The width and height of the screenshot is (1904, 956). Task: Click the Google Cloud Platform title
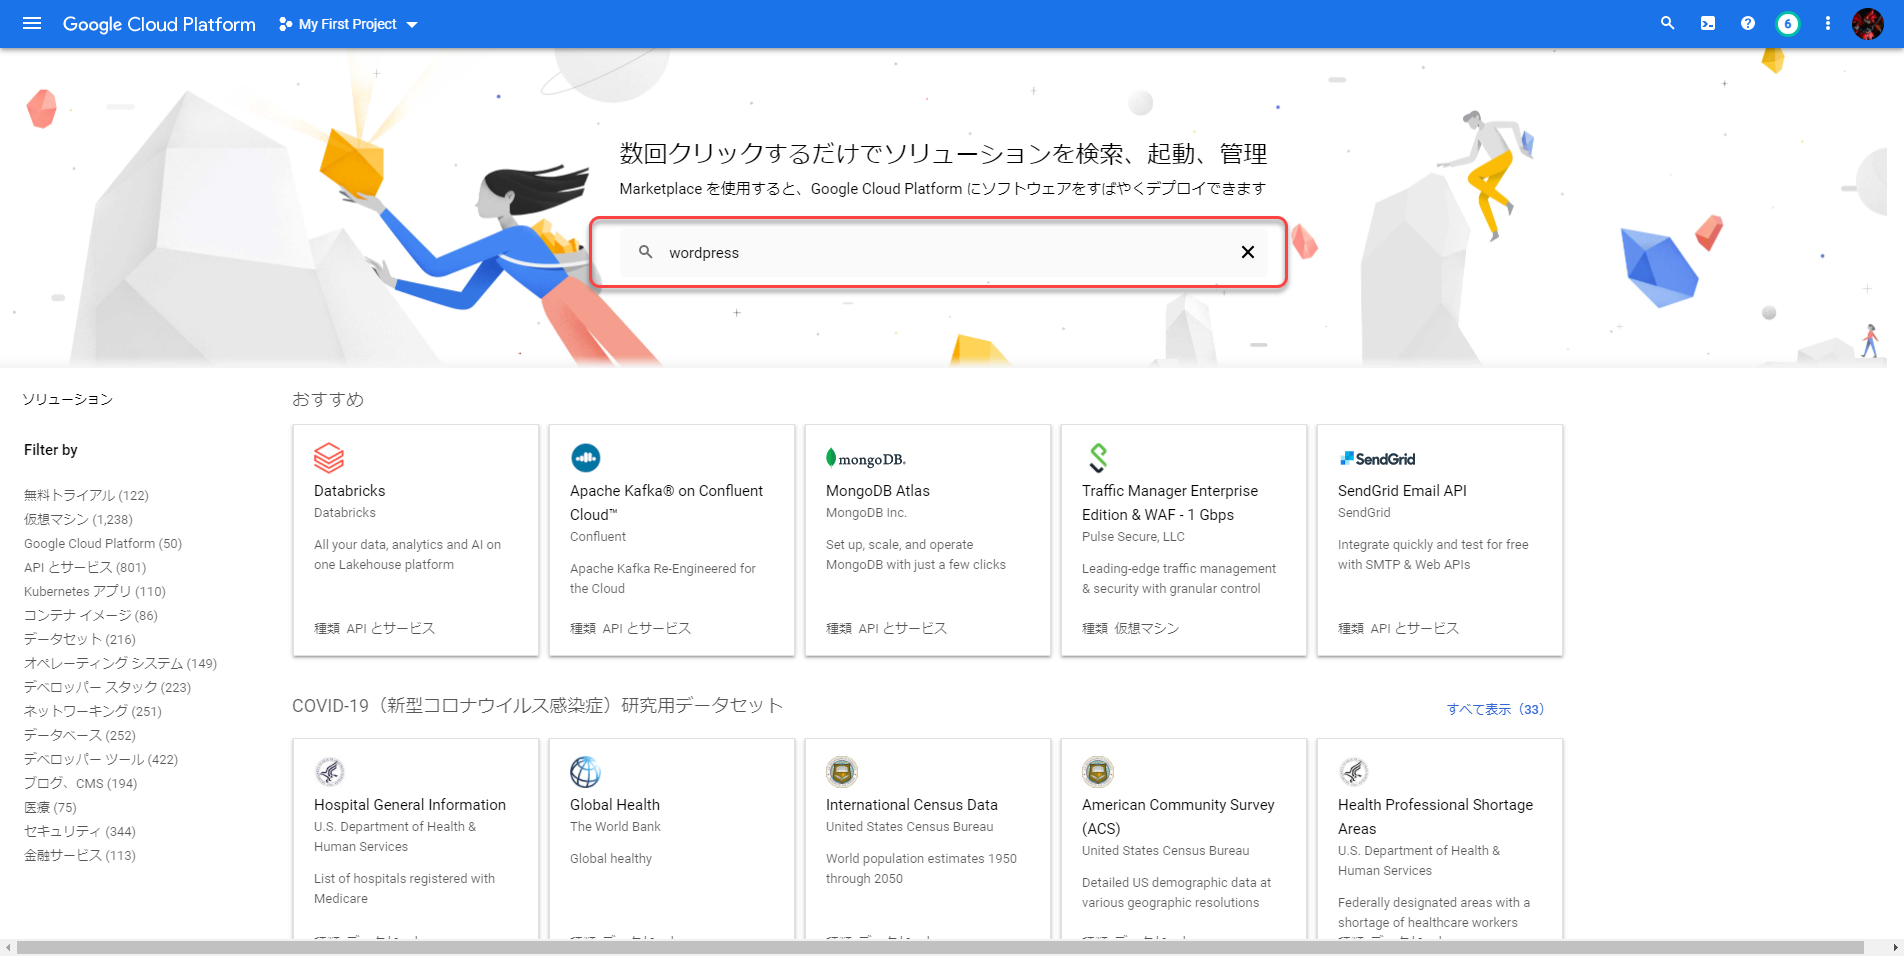(x=159, y=24)
